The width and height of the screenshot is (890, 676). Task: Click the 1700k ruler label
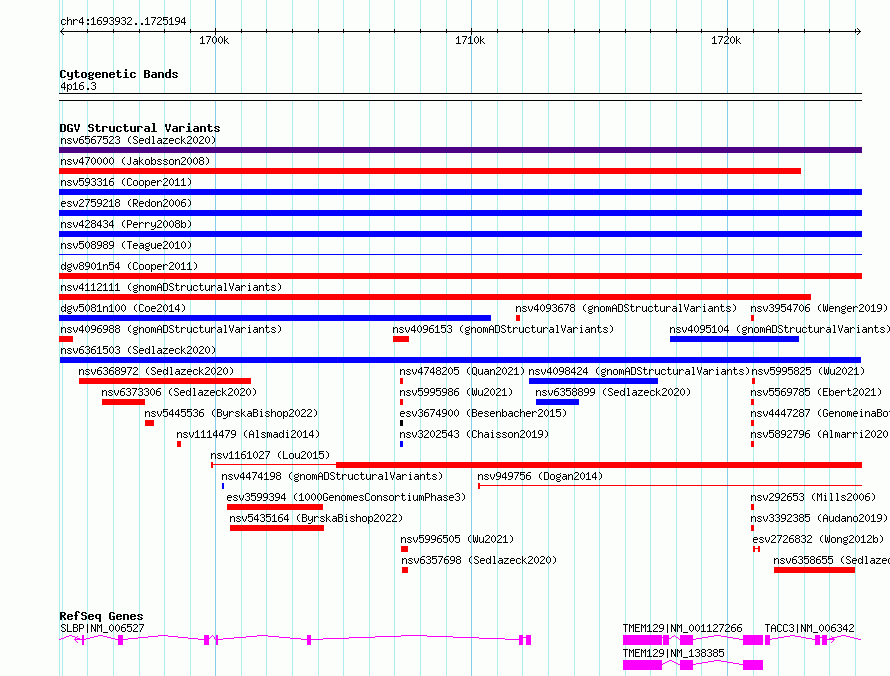click(x=214, y=40)
